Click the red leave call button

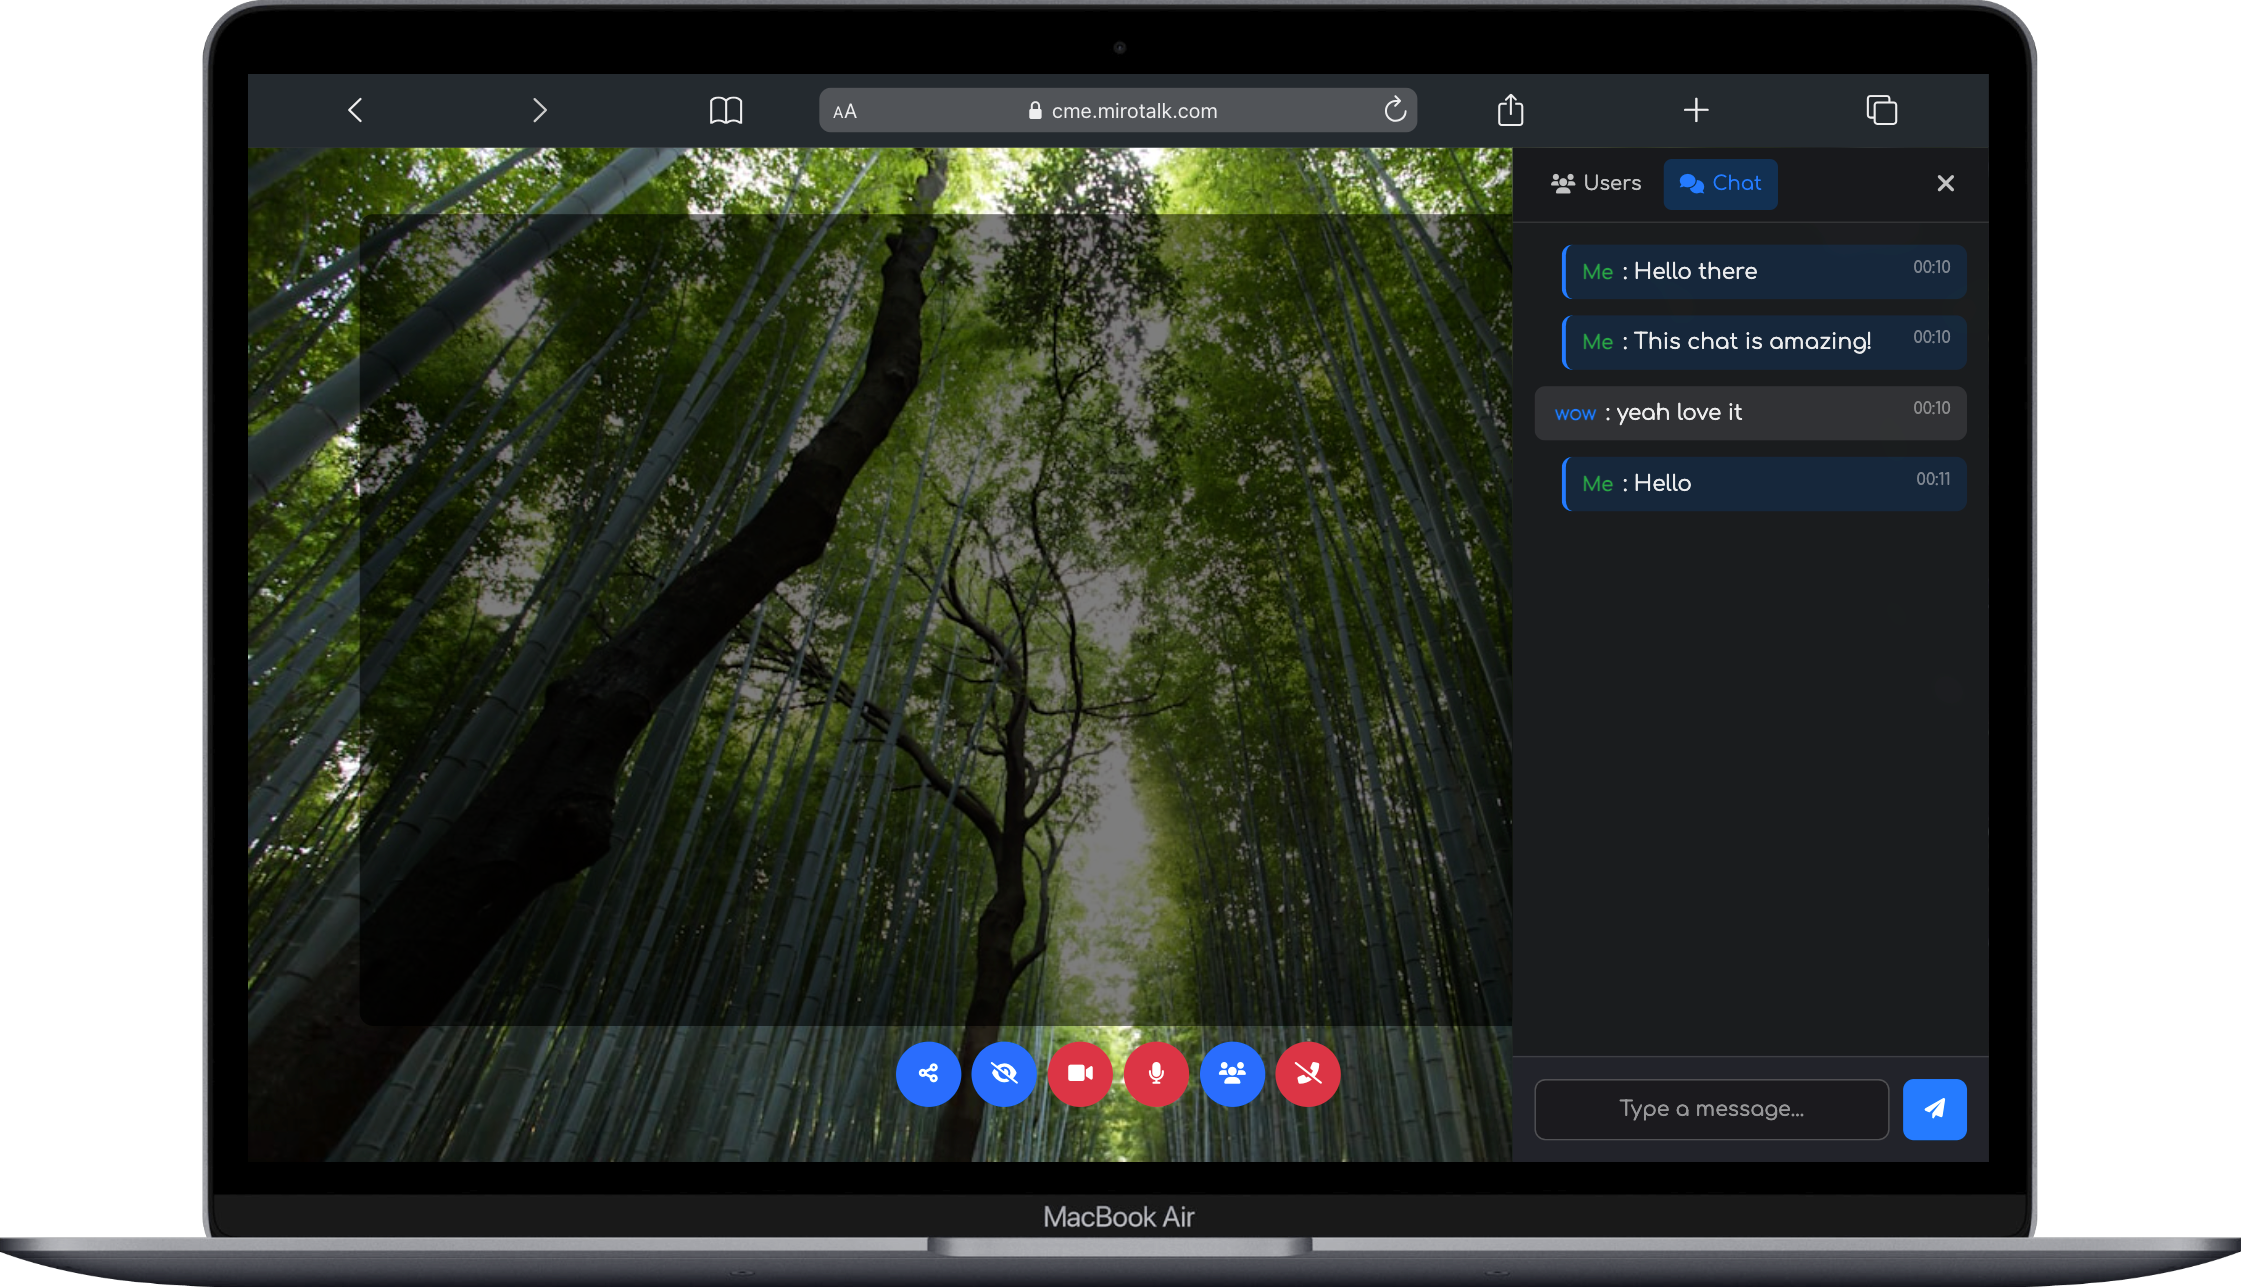(x=1308, y=1073)
